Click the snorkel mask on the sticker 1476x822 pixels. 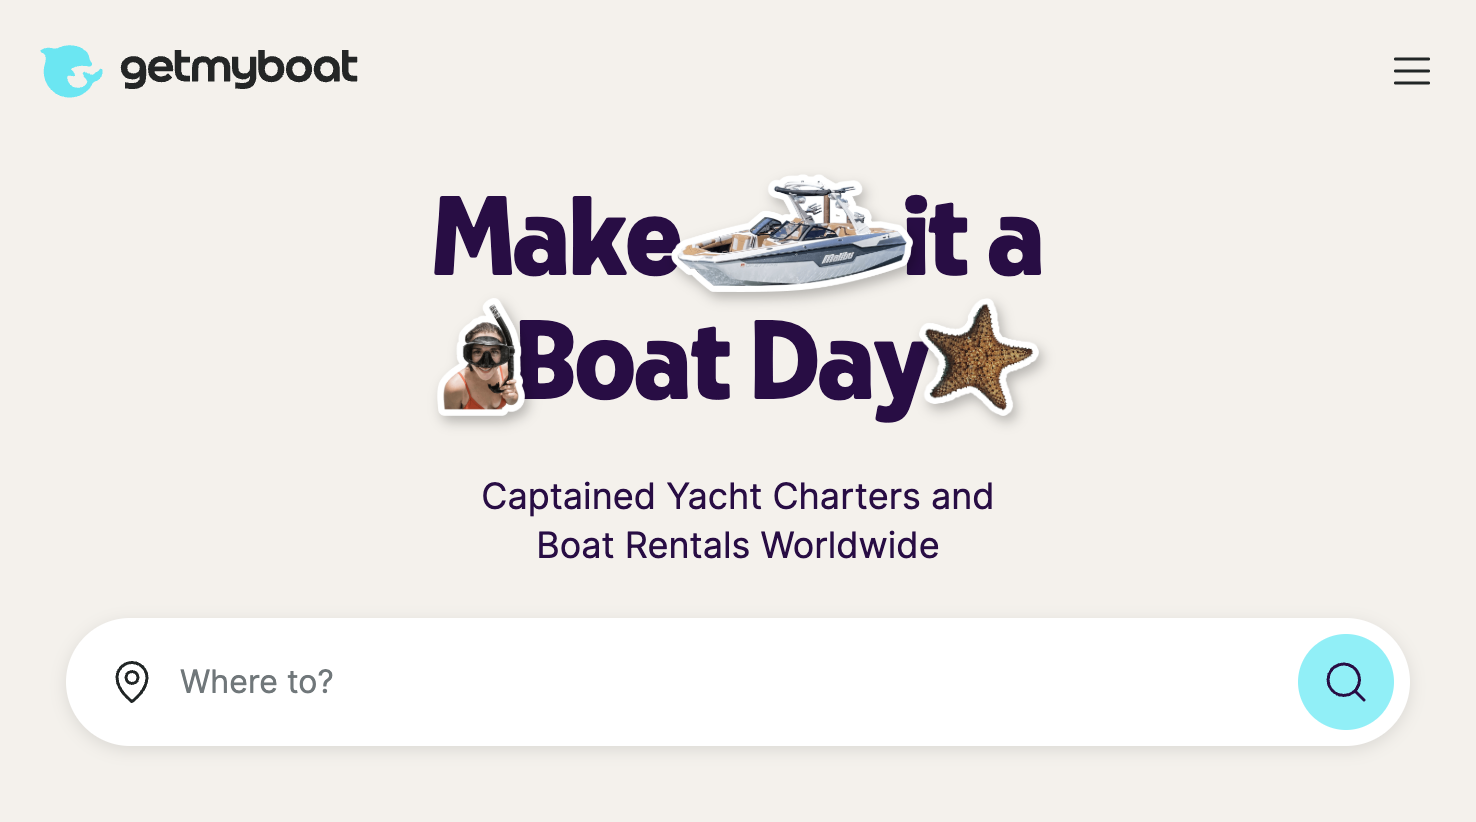(488, 355)
